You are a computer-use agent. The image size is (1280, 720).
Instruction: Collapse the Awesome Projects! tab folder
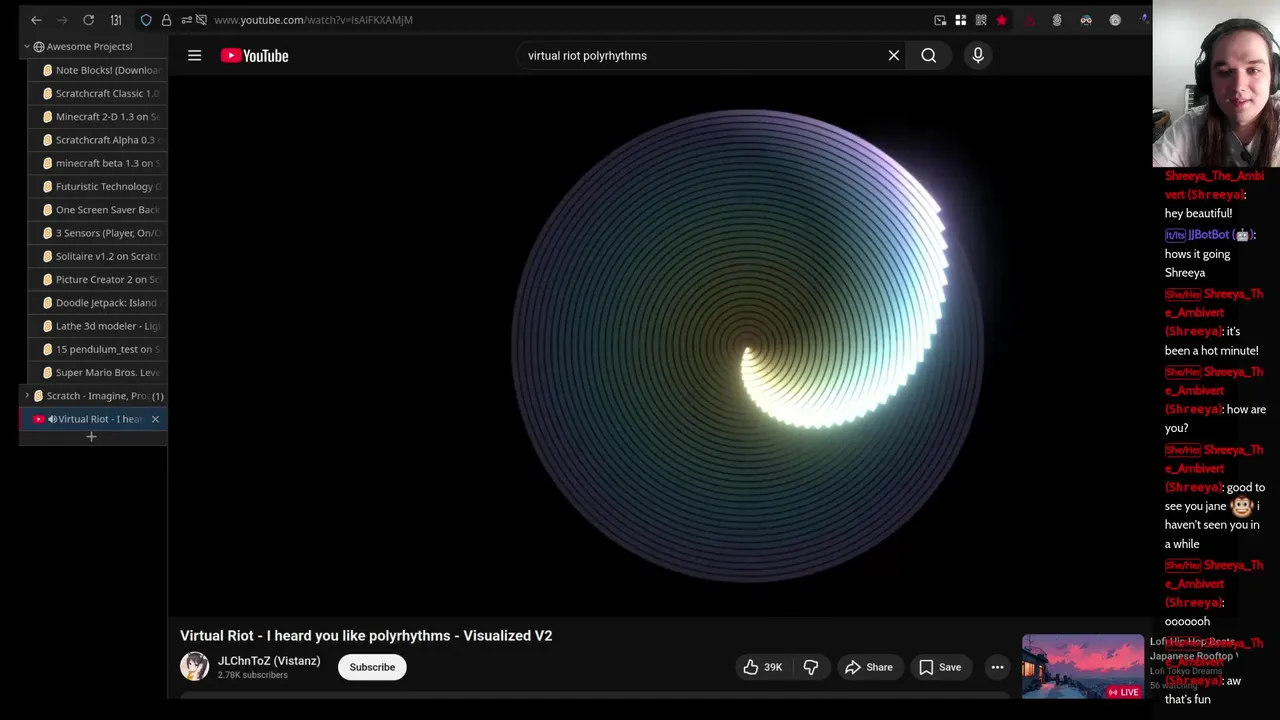pos(27,46)
